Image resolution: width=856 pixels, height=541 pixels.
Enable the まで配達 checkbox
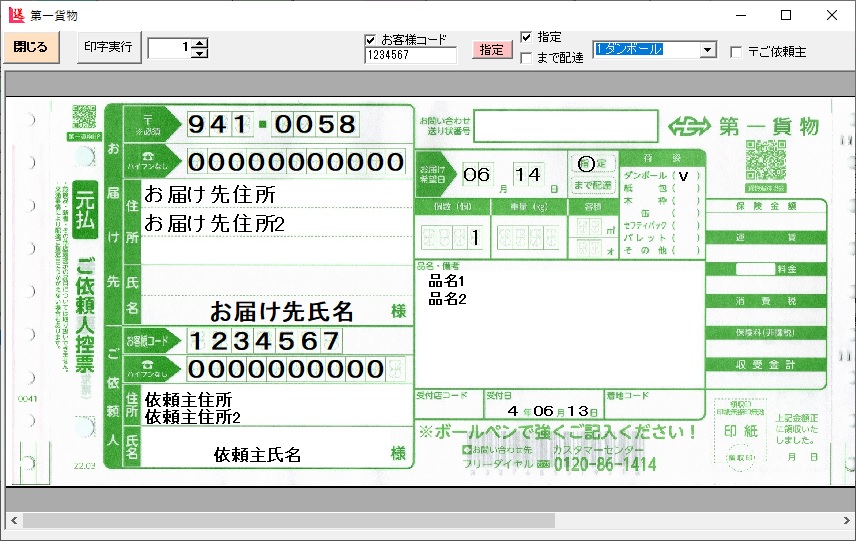(526, 58)
